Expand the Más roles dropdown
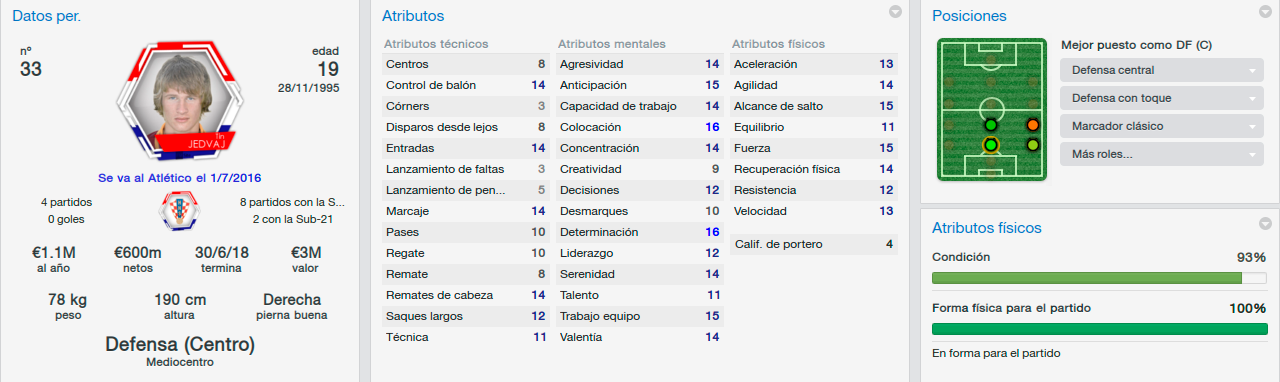Screen dimensions: 1280x382 [x=1161, y=154]
